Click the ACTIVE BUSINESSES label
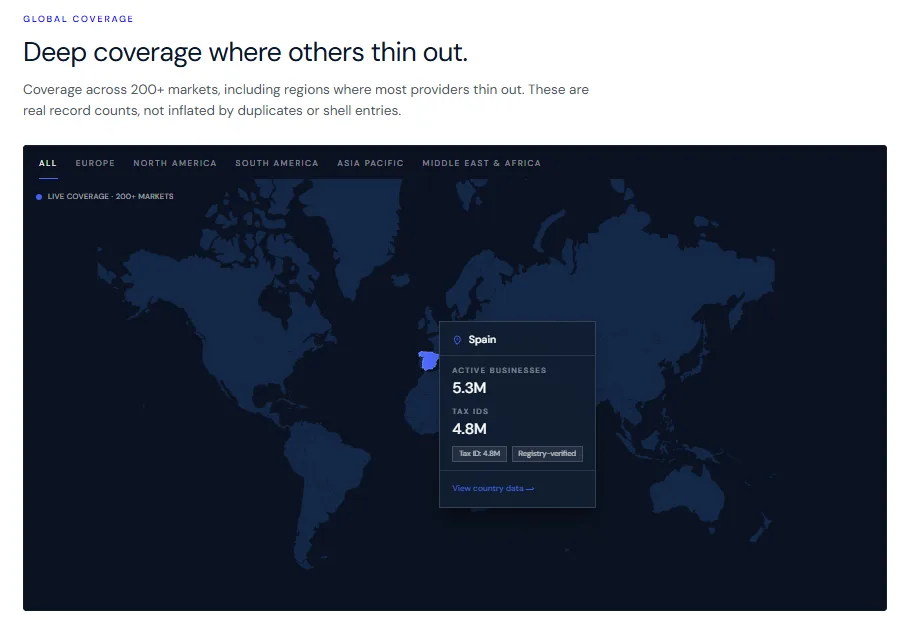Screen dimensions: 915x634 499,370
